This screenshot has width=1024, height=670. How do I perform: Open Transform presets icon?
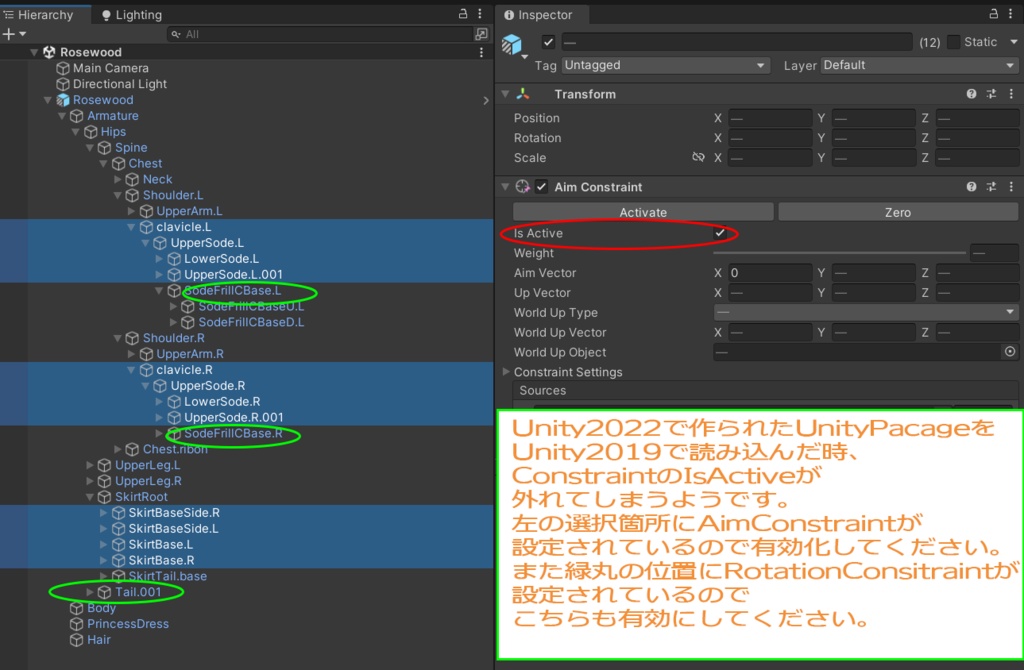[x=991, y=94]
